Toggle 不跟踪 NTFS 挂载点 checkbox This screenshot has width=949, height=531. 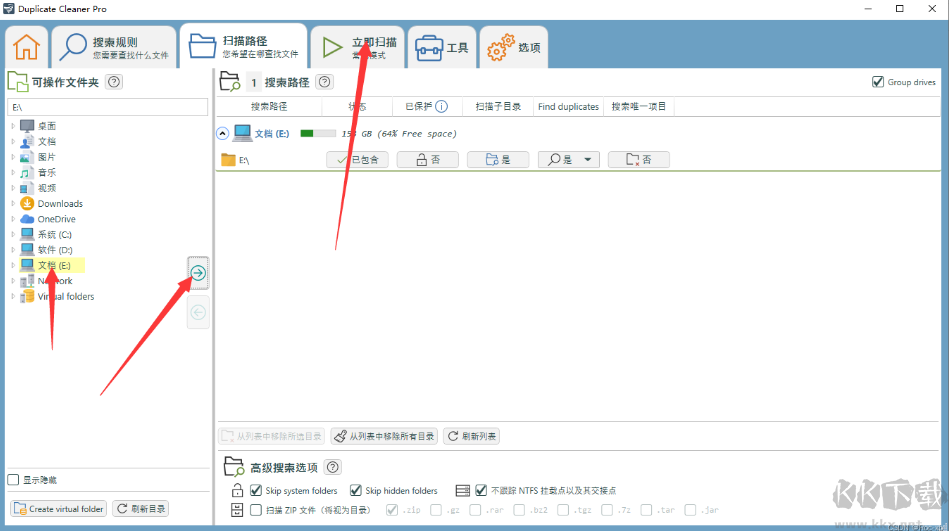click(481, 490)
